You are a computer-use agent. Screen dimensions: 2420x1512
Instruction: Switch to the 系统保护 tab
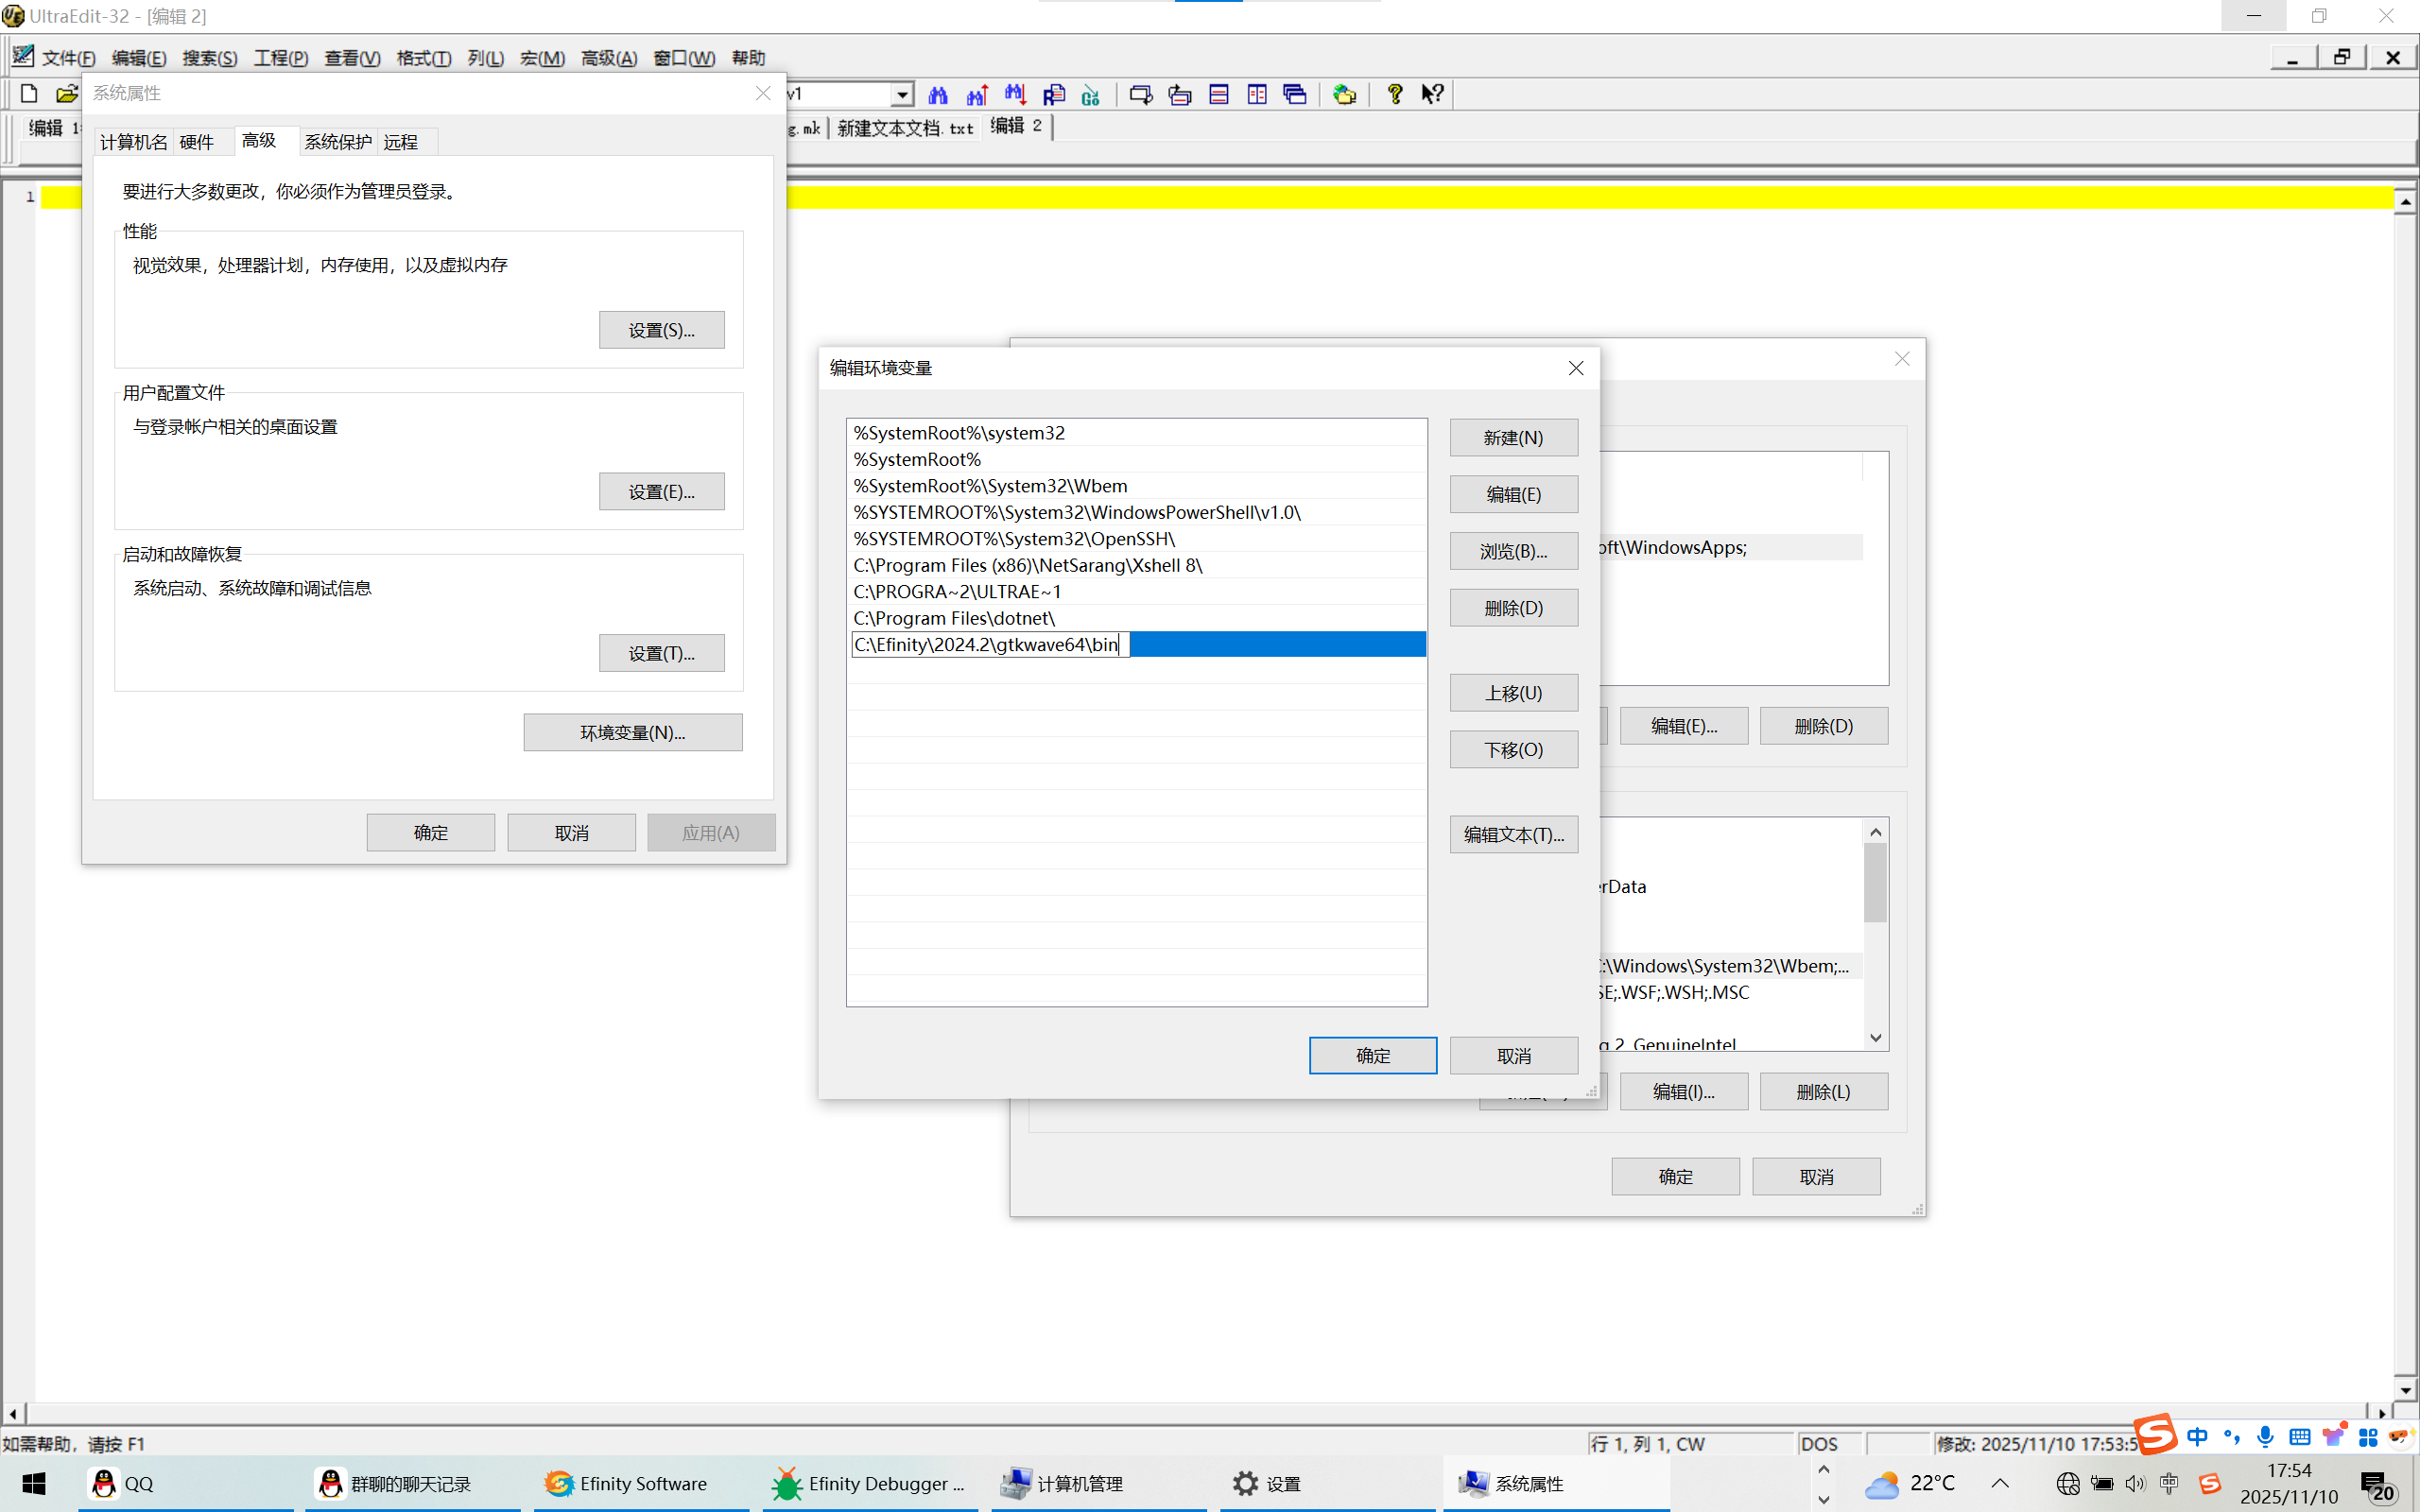(337, 142)
